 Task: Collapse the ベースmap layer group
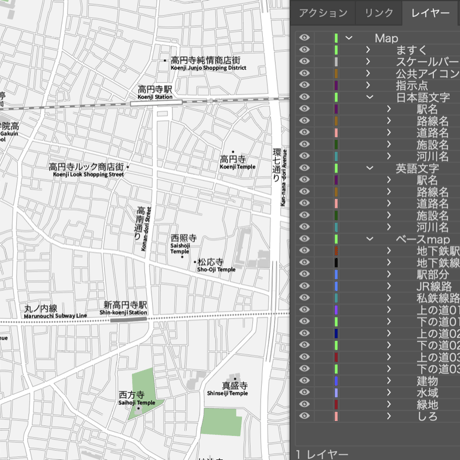click(370, 239)
